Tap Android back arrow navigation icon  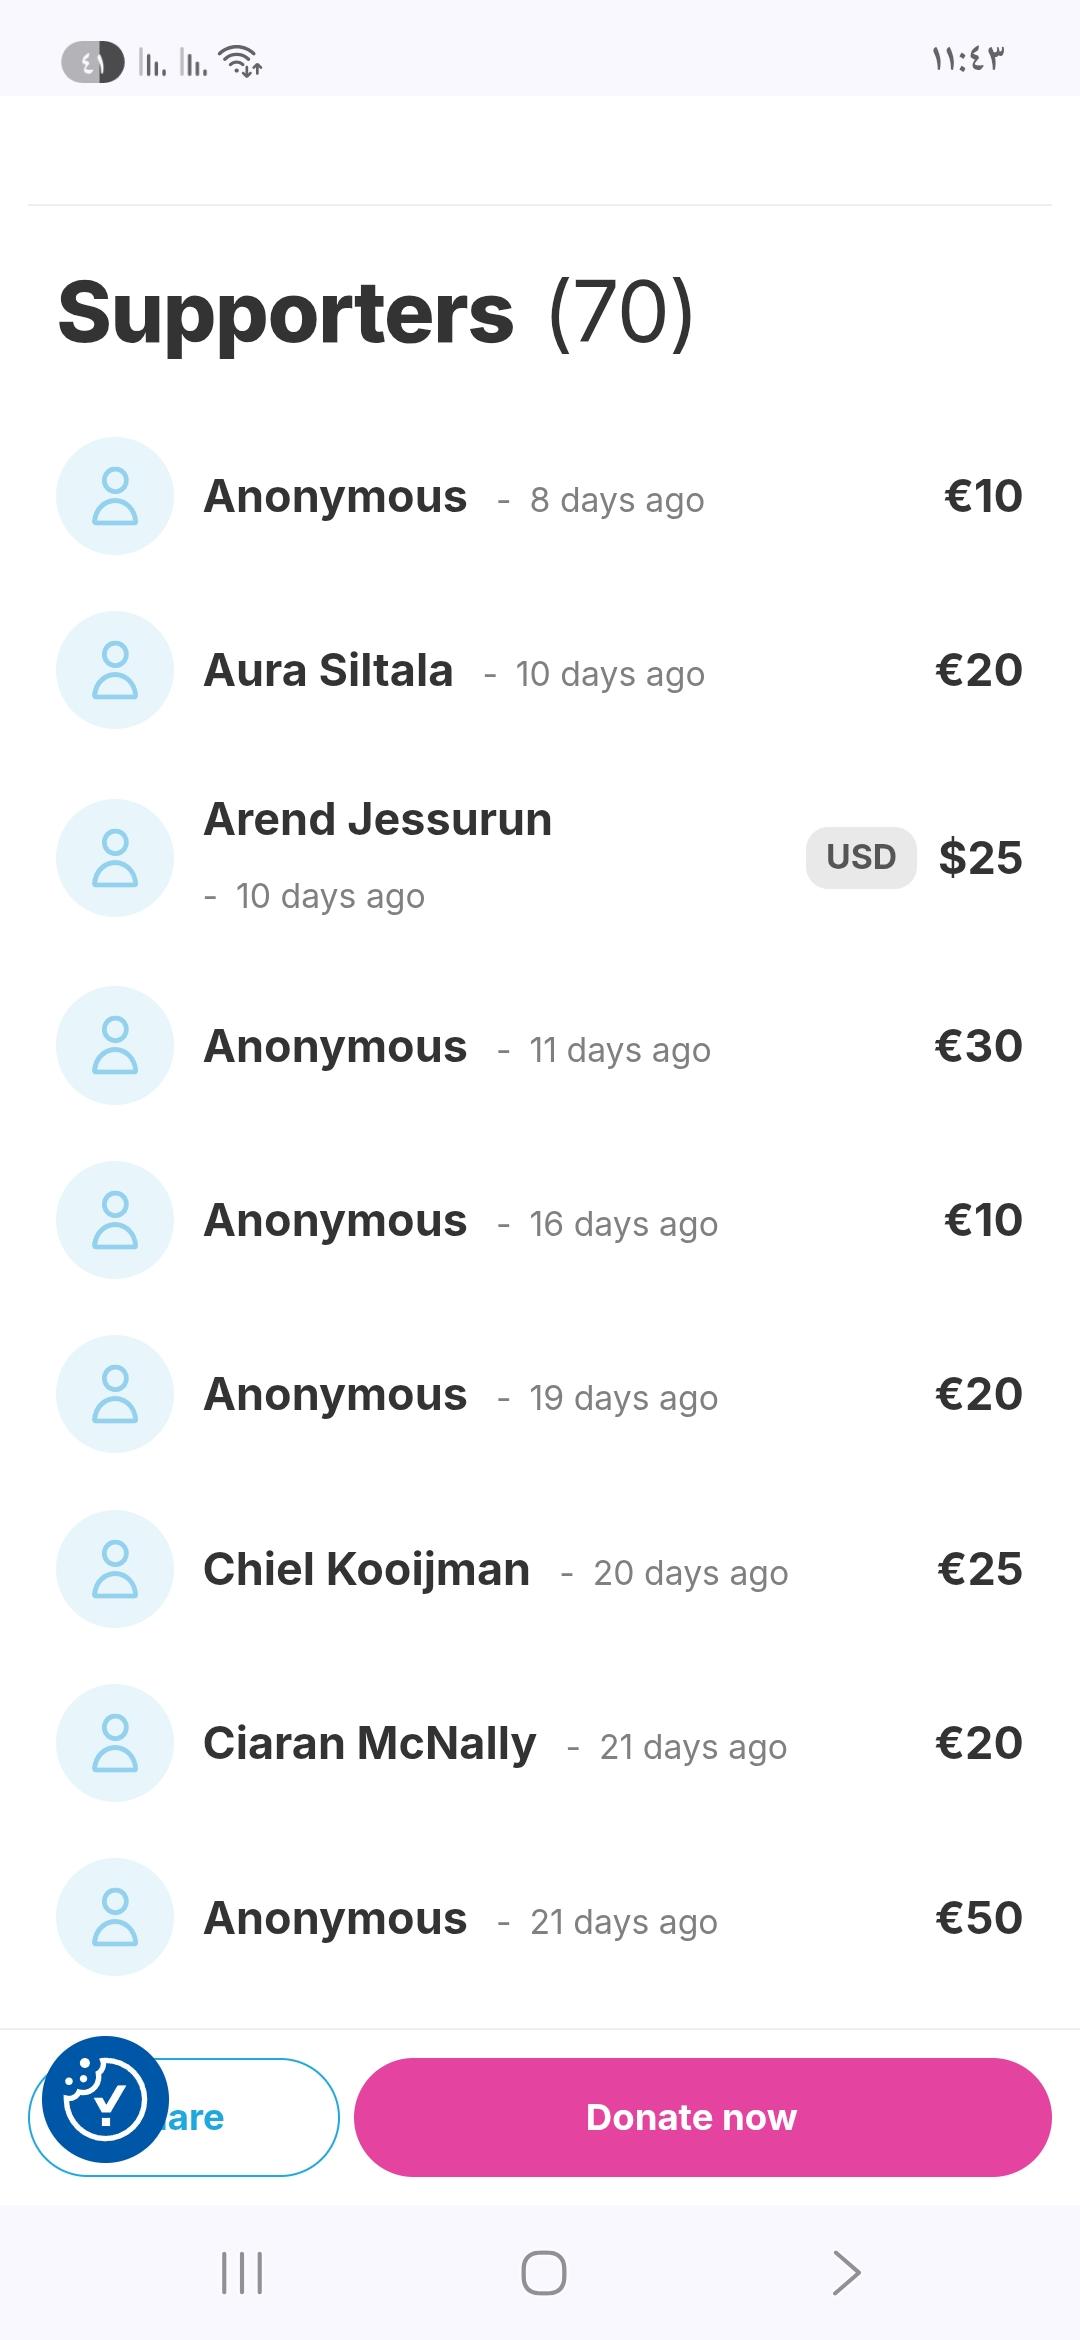(x=846, y=2273)
